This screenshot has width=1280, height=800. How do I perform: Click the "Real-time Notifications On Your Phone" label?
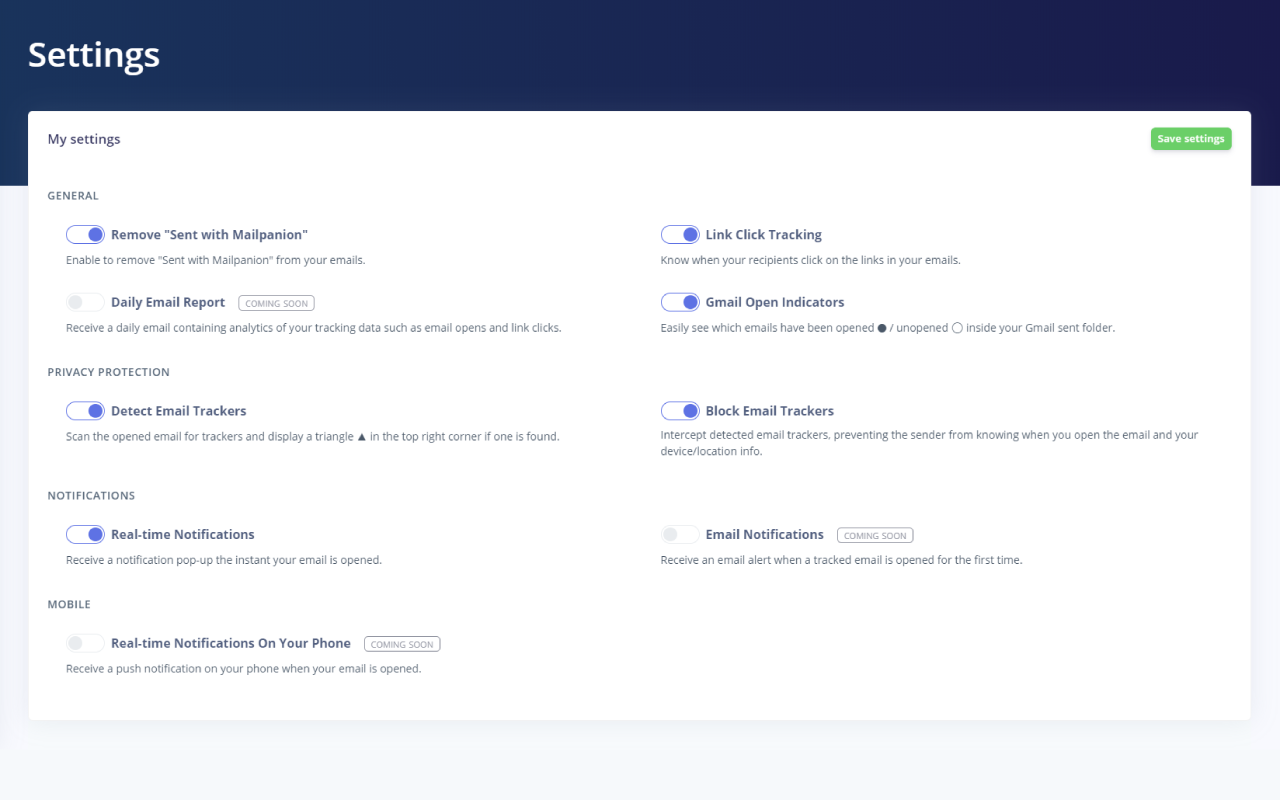click(231, 643)
